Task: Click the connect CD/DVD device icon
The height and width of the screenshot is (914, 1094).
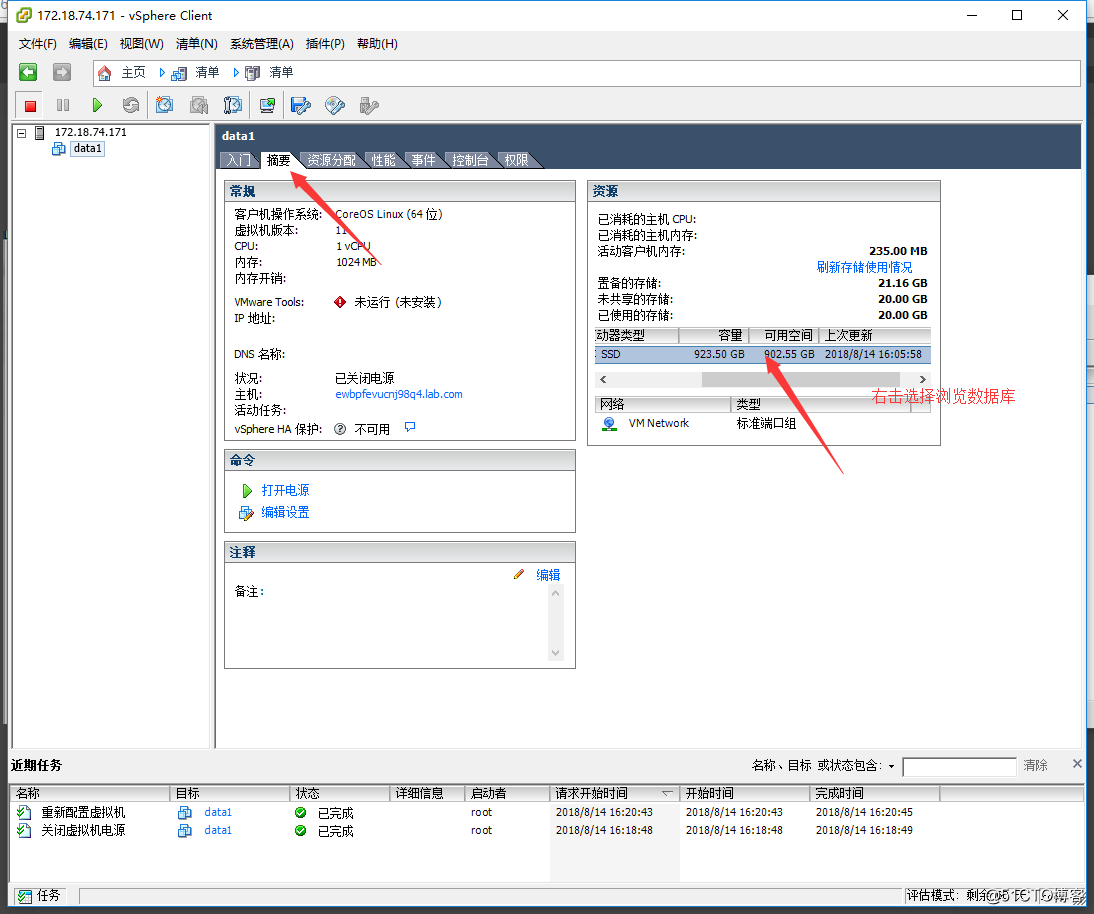Action: click(x=335, y=105)
